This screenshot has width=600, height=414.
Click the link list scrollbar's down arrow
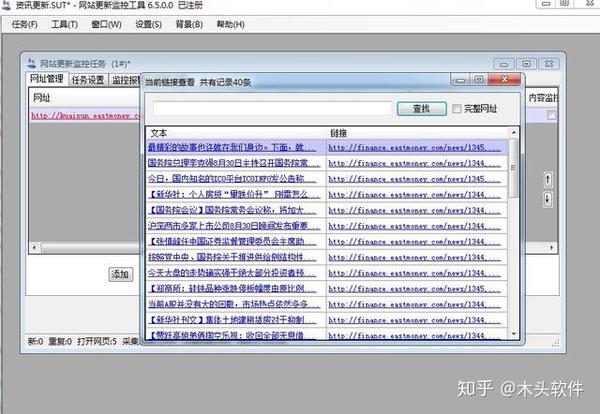pyautogui.click(x=514, y=334)
